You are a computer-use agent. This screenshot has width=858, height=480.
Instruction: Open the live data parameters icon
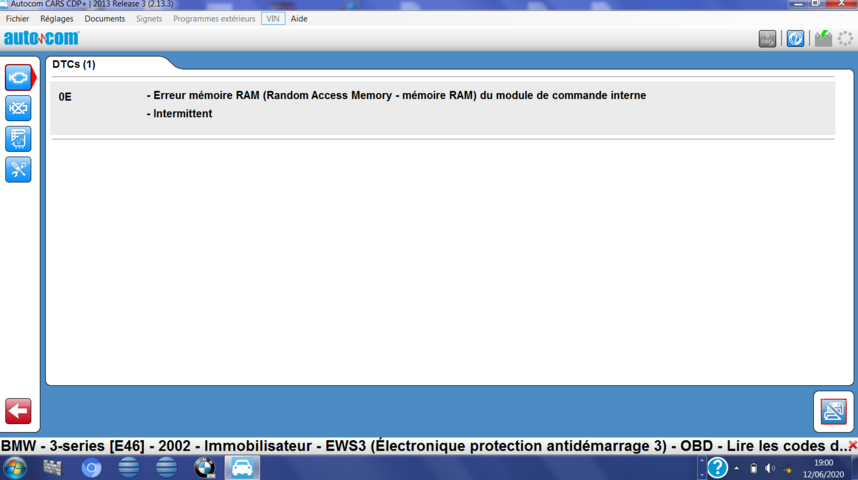click(x=18, y=139)
